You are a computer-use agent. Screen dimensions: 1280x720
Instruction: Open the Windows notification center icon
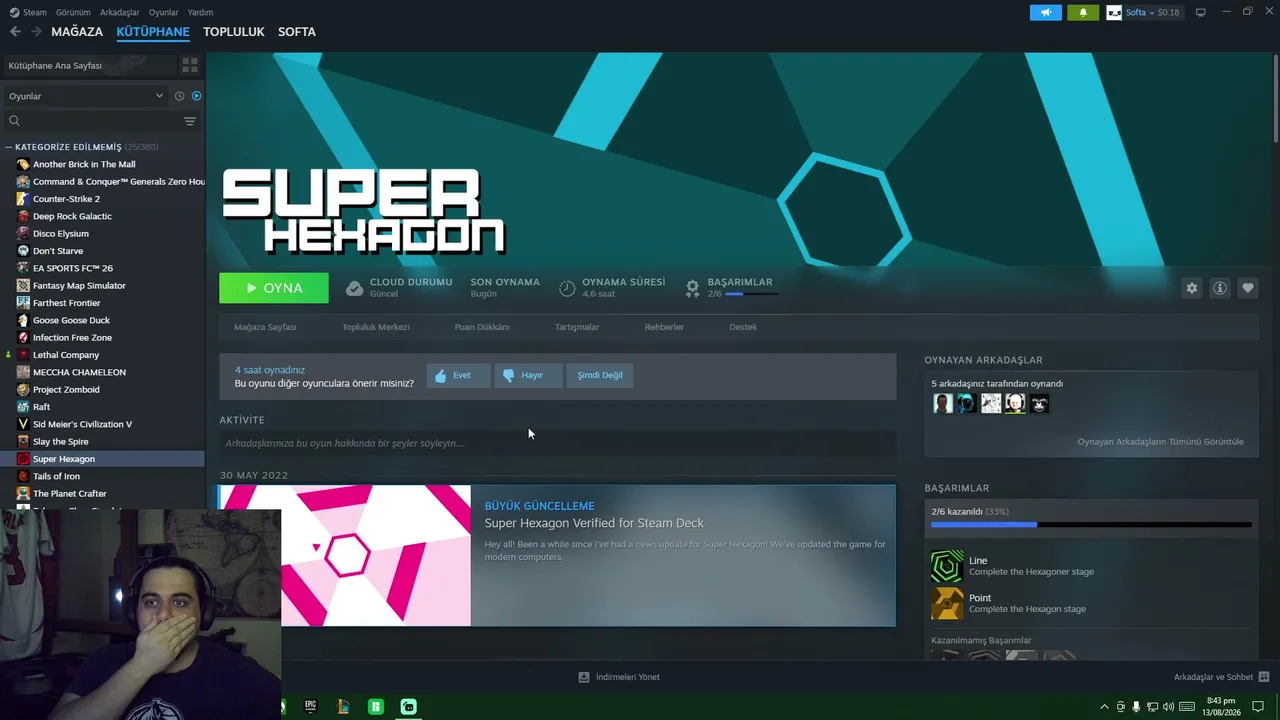1258,707
